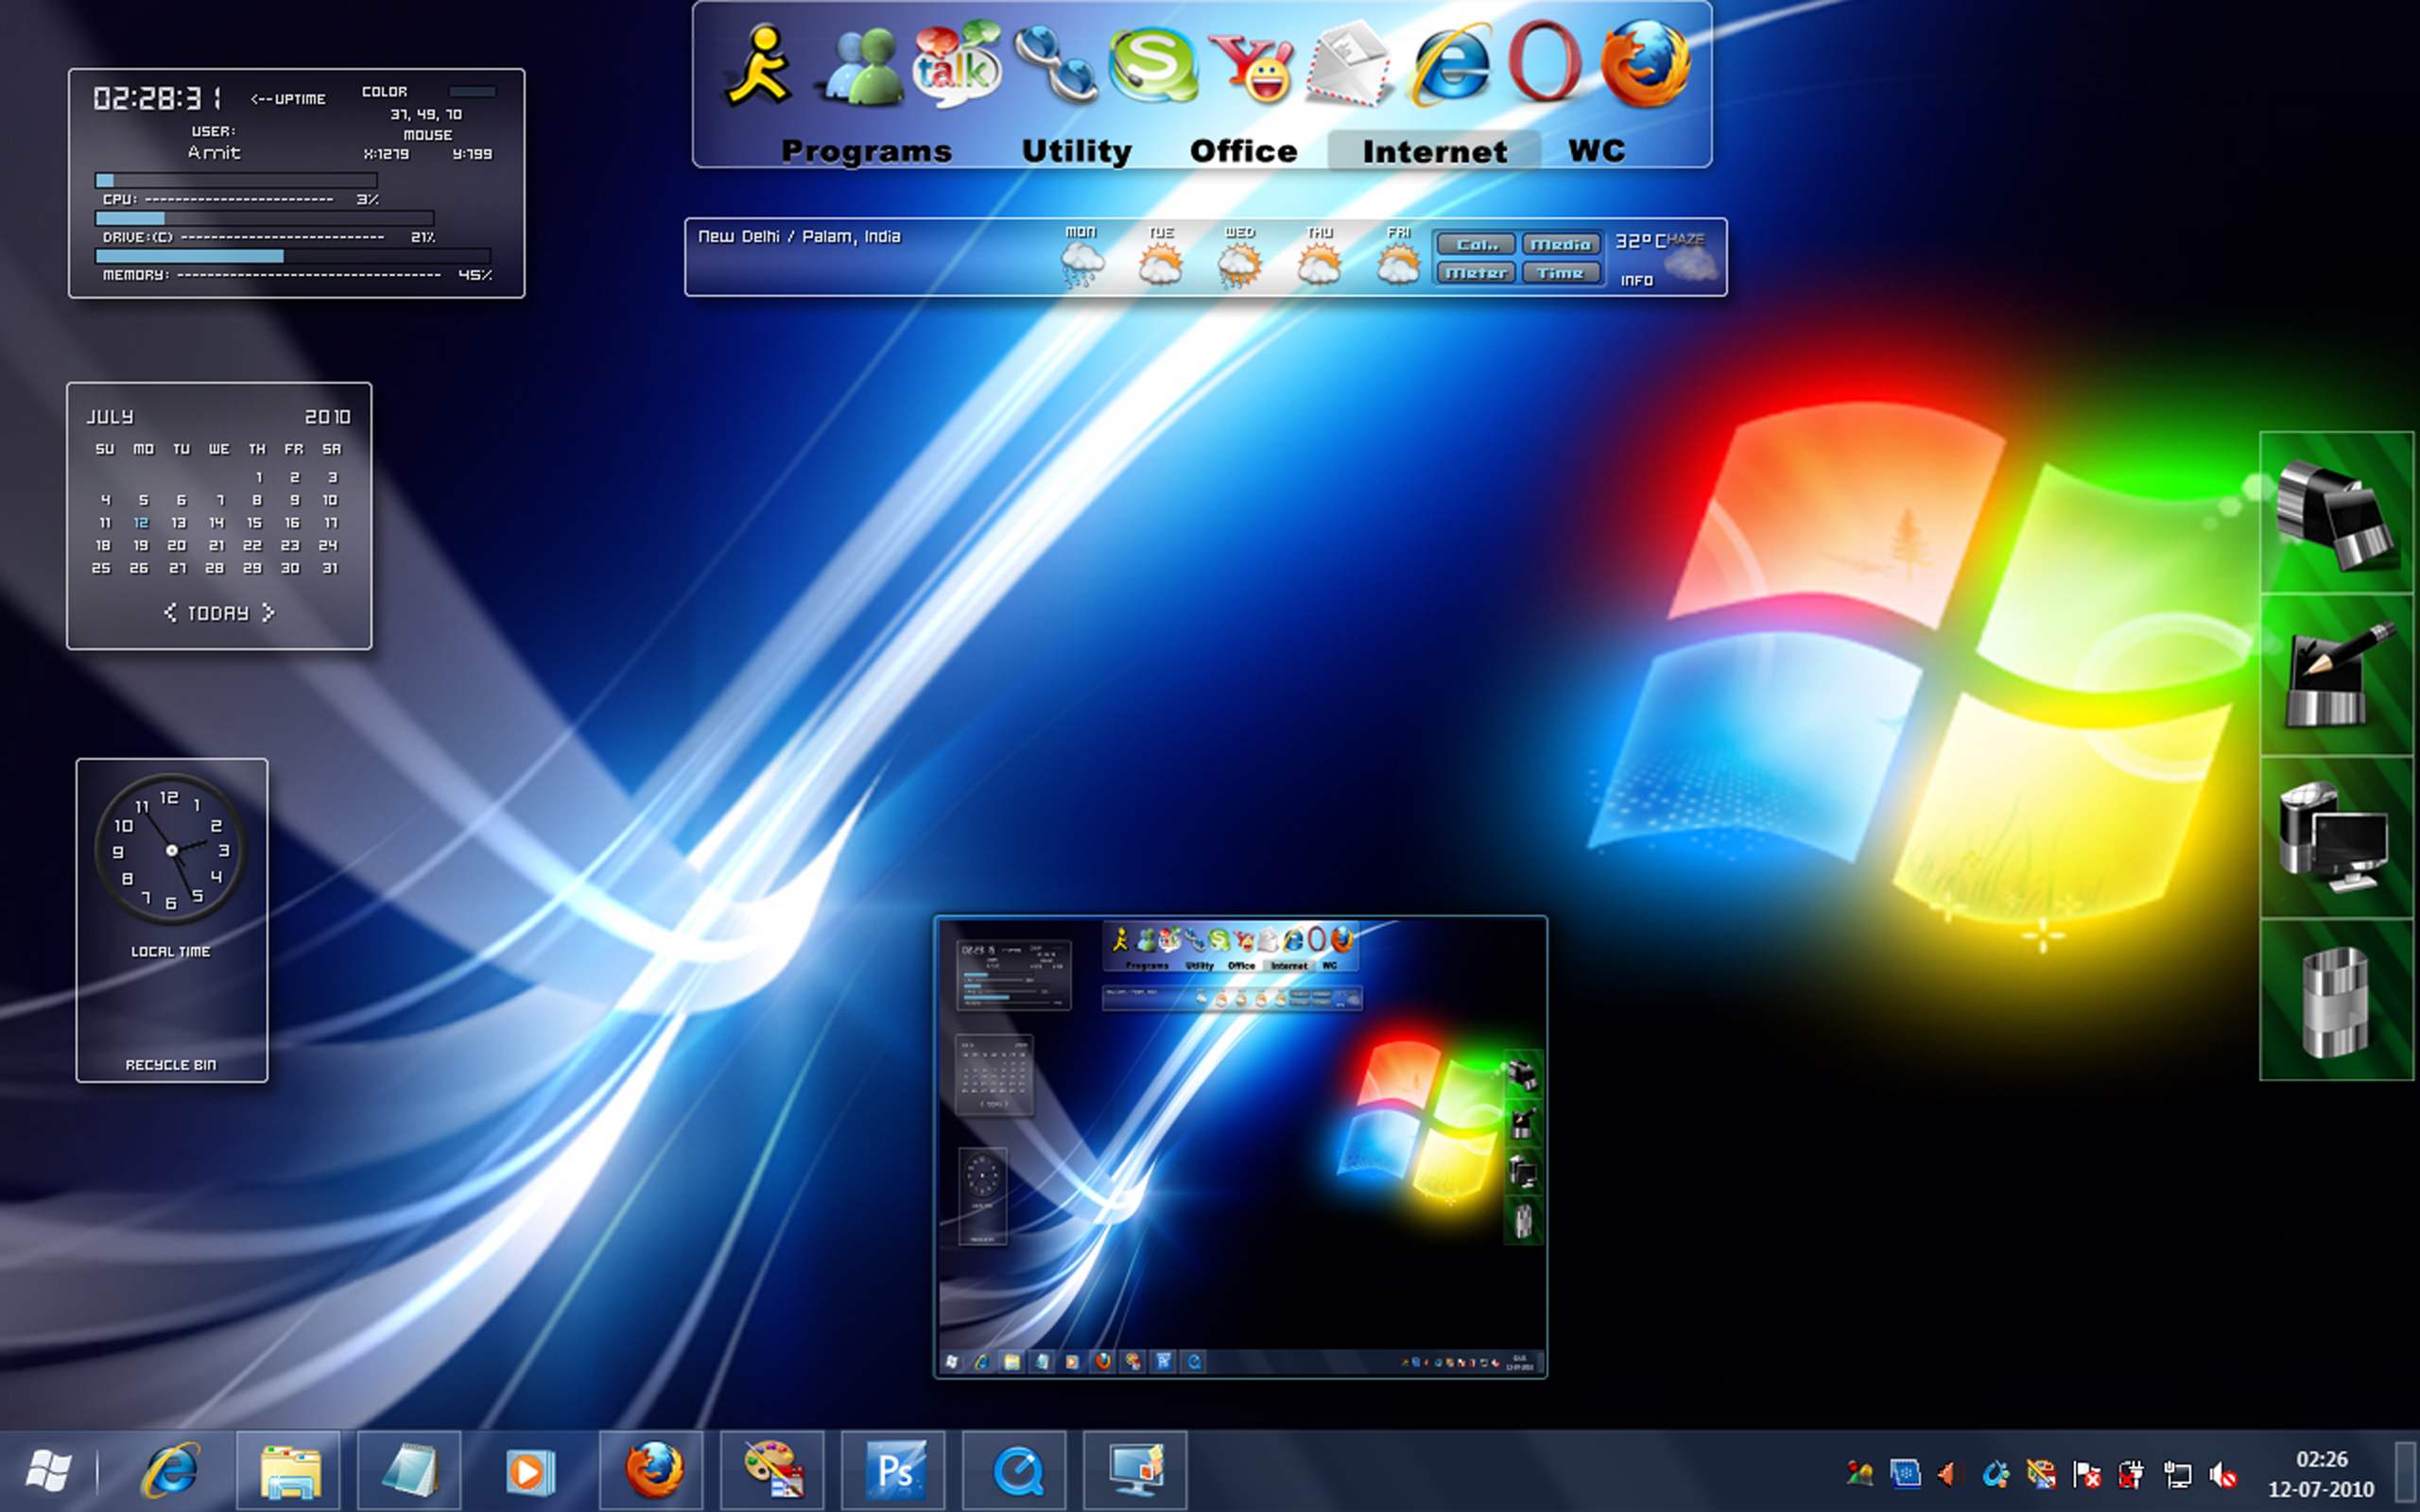Click the Media button in weather bar

[1560, 244]
